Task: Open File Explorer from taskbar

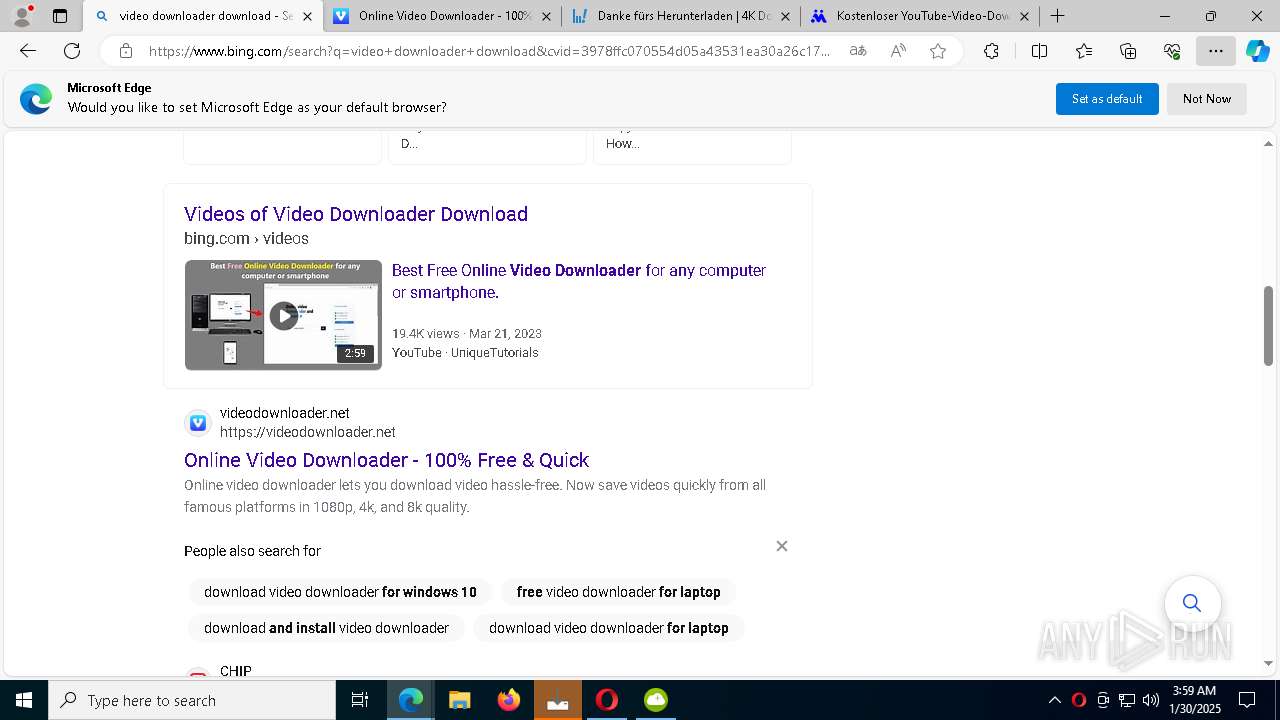Action: [x=459, y=700]
